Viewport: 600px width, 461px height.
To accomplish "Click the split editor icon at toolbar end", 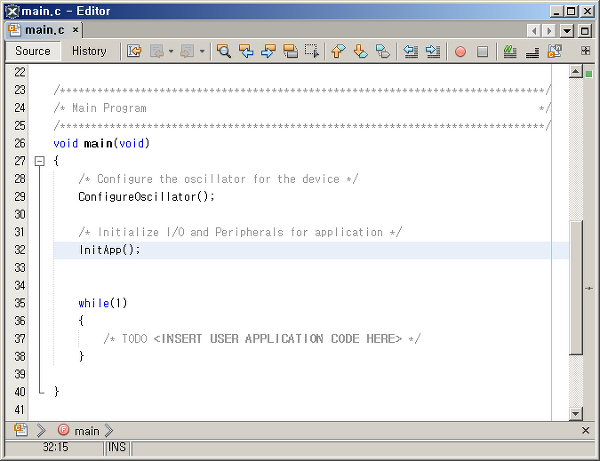I will pos(585,50).
